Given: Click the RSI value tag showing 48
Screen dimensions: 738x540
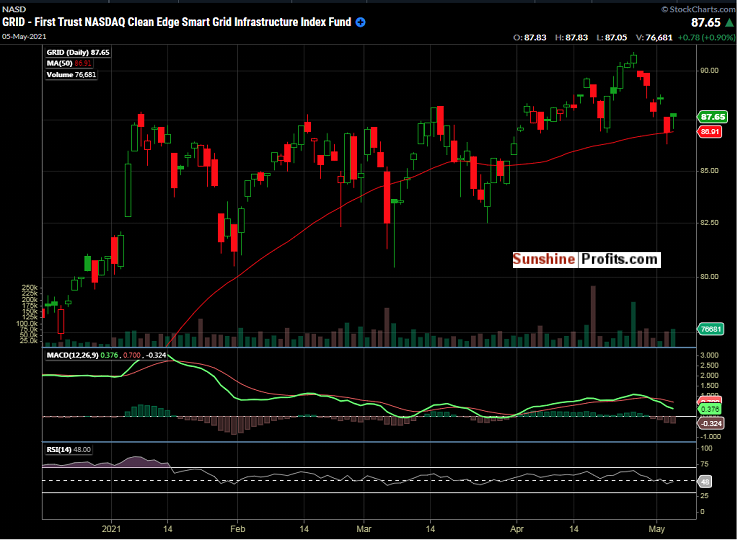Looking at the screenshot, I should point(706,482).
